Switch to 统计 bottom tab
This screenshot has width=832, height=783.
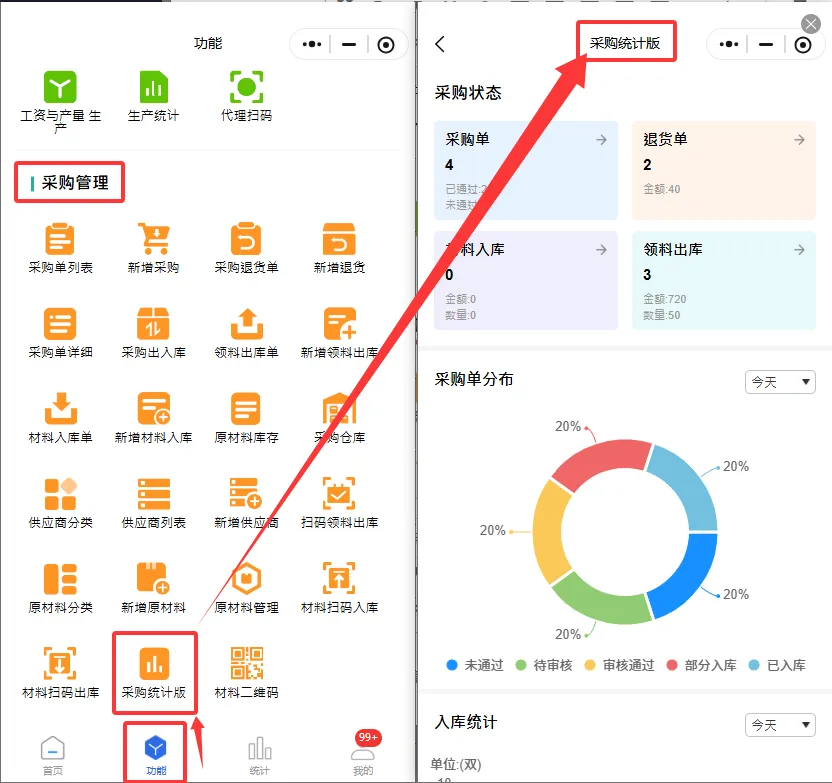click(259, 755)
